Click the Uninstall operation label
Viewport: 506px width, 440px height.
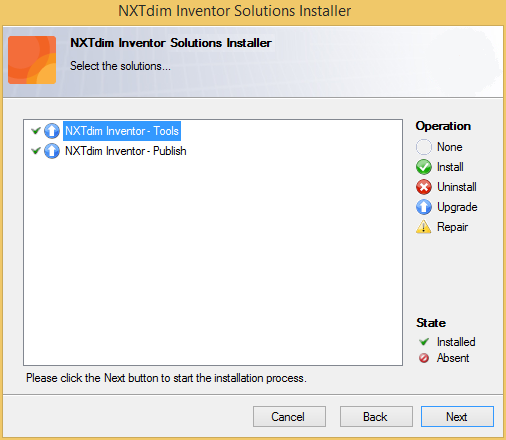tap(457, 187)
